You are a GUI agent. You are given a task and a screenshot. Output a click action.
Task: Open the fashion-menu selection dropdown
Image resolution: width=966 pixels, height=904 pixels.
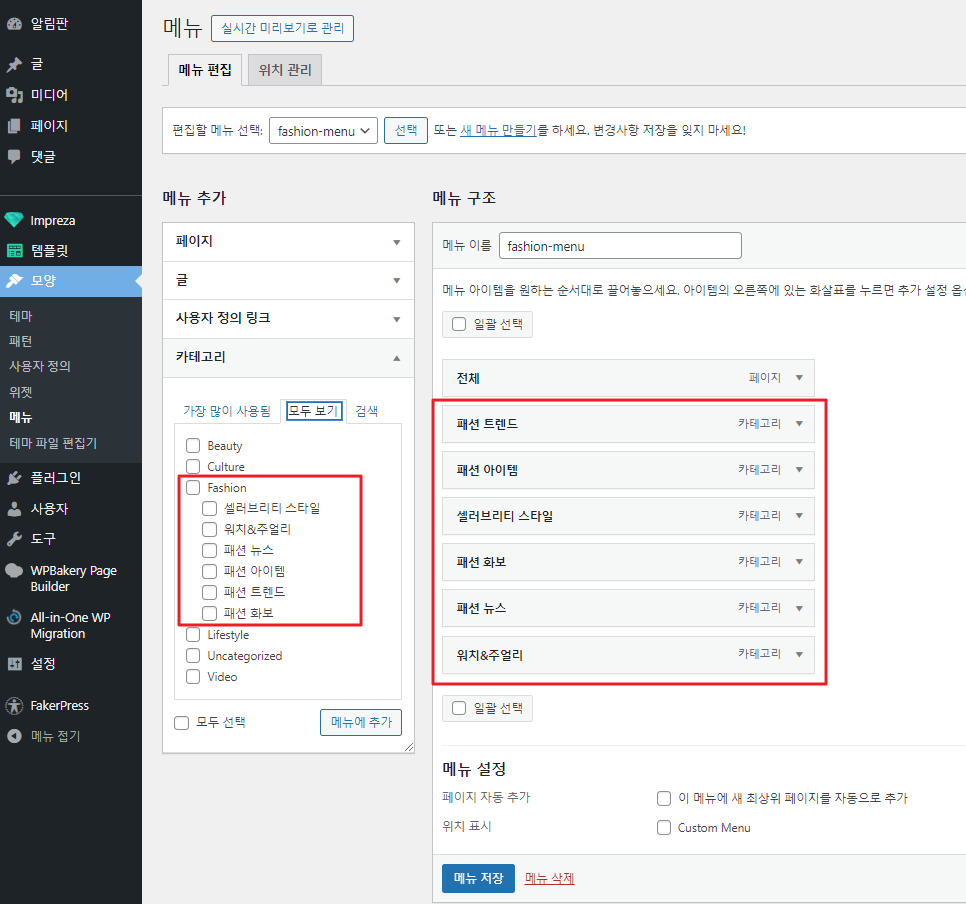323,131
